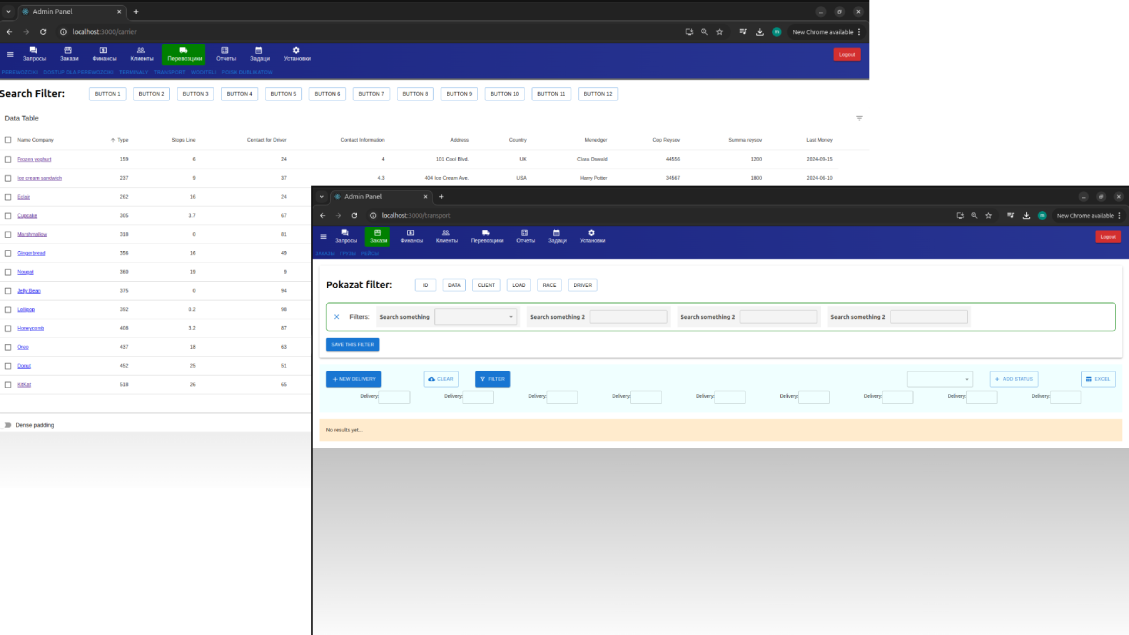This screenshot has width=1129, height=635.
Task: Click Задачи calendar icon in the transport window
Action: (x=557, y=233)
